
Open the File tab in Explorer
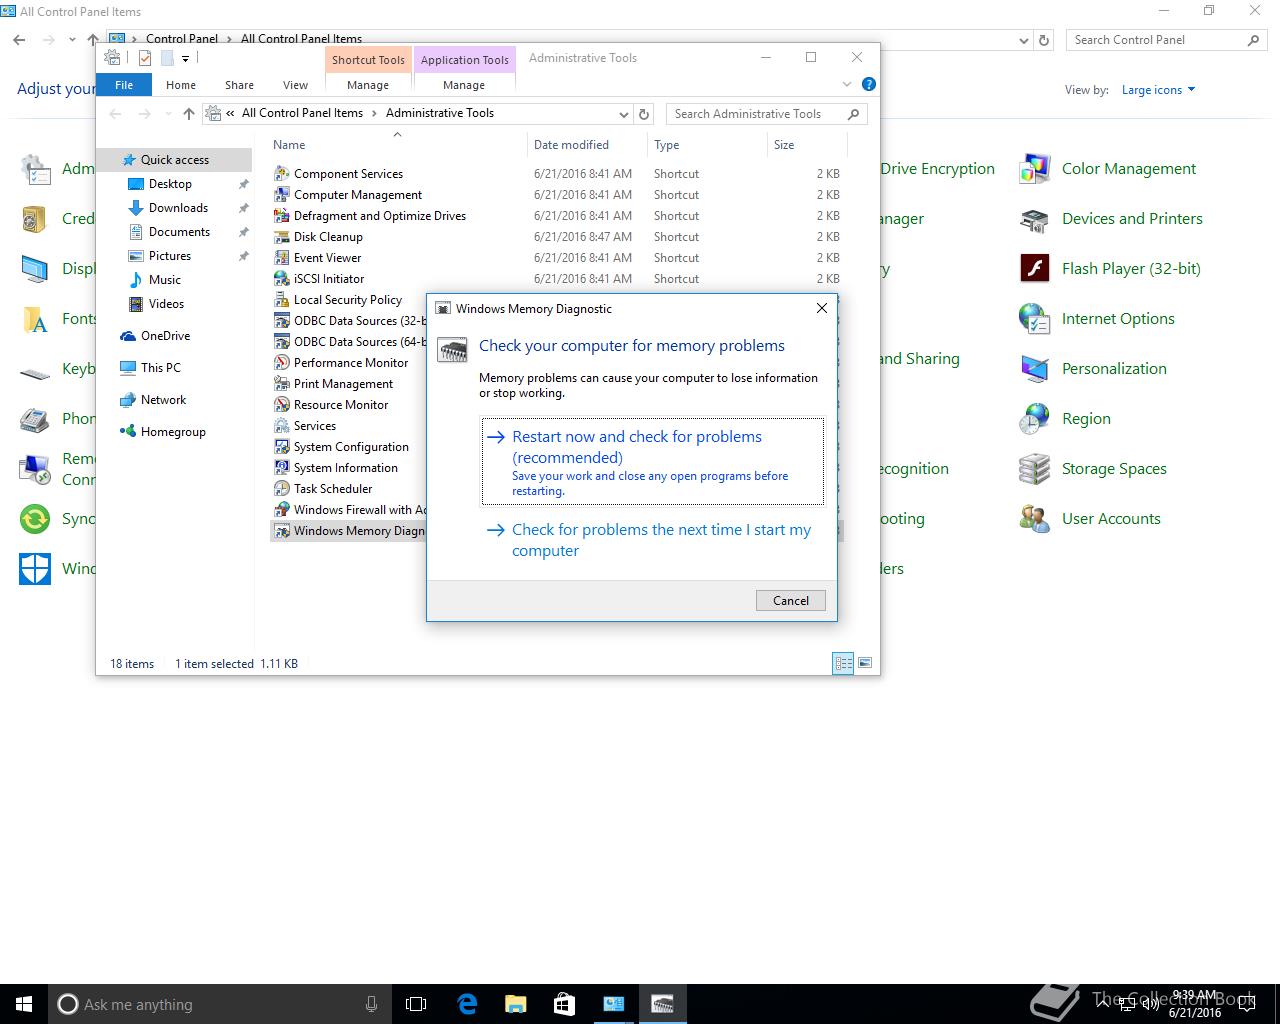pyautogui.click(x=124, y=85)
